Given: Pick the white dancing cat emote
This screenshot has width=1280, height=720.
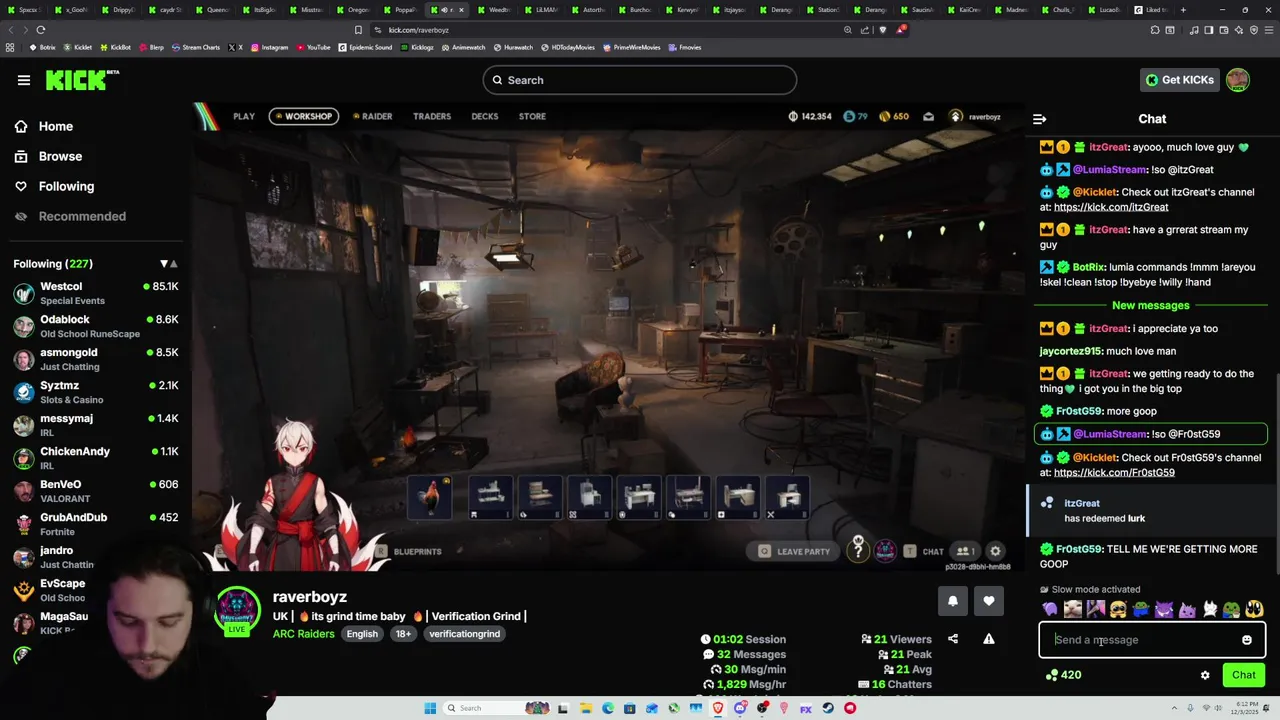Looking at the screenshot, I should (1210, 609).
